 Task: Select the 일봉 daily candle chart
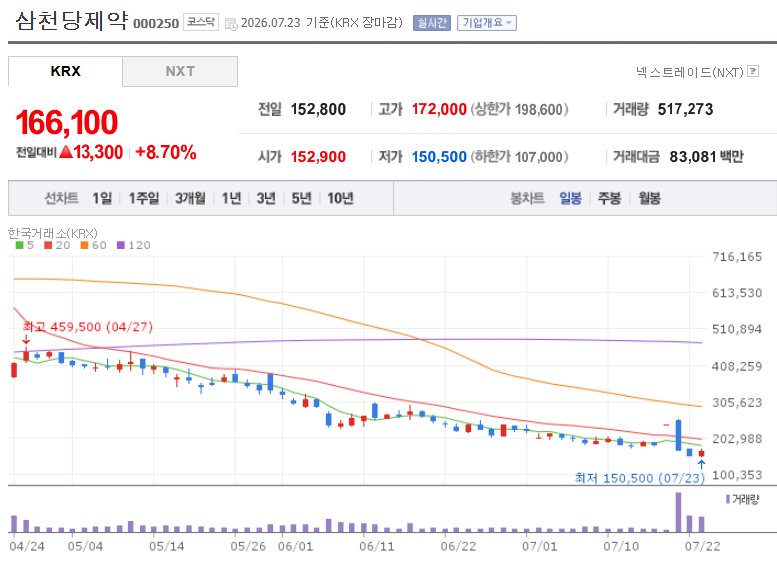point(570,198)
